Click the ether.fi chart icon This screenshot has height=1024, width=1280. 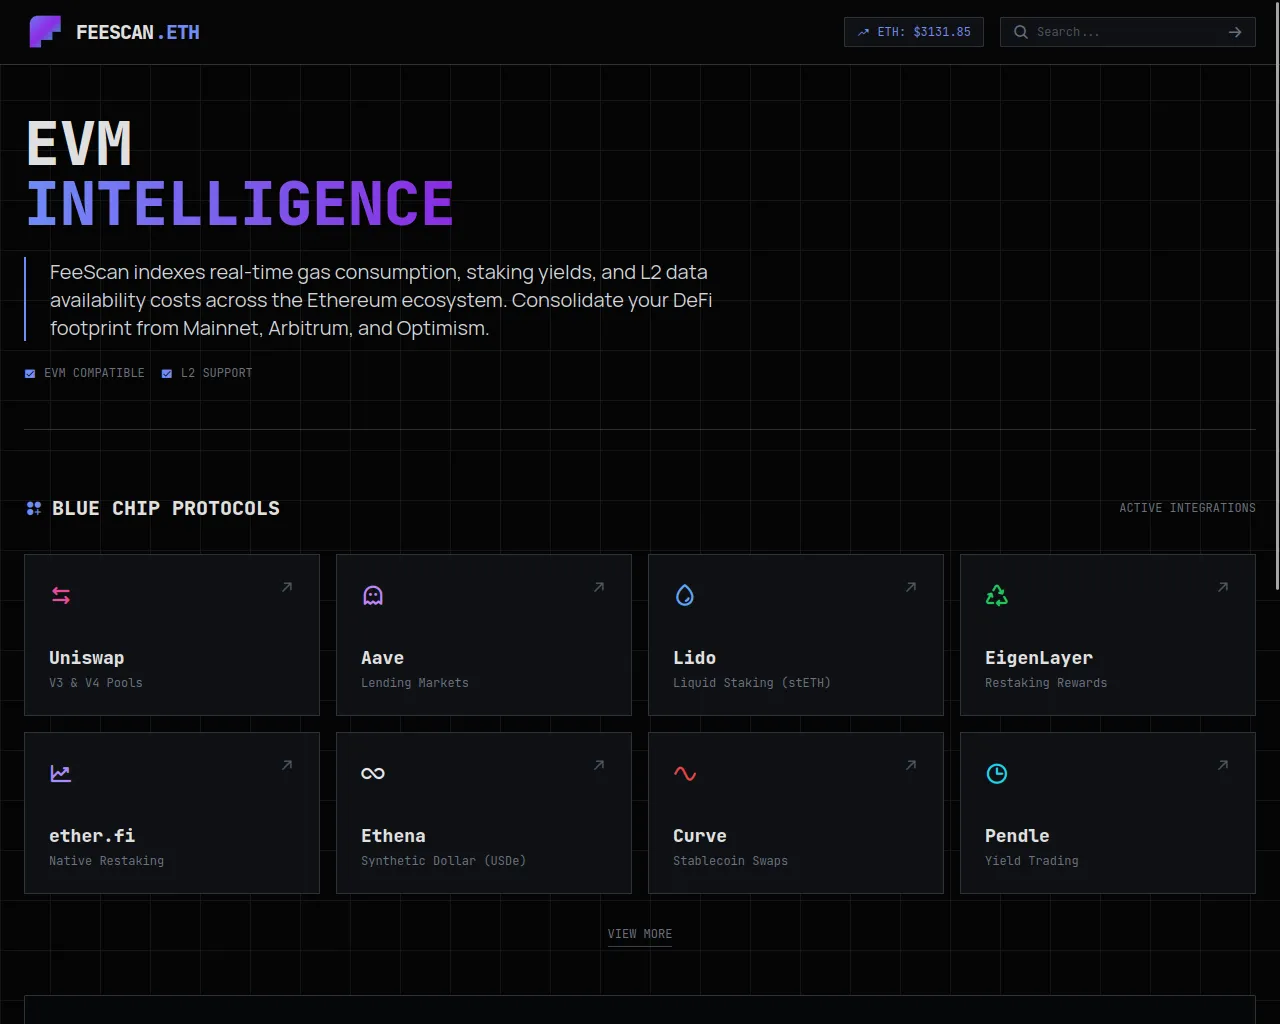(x=61, y=774)
